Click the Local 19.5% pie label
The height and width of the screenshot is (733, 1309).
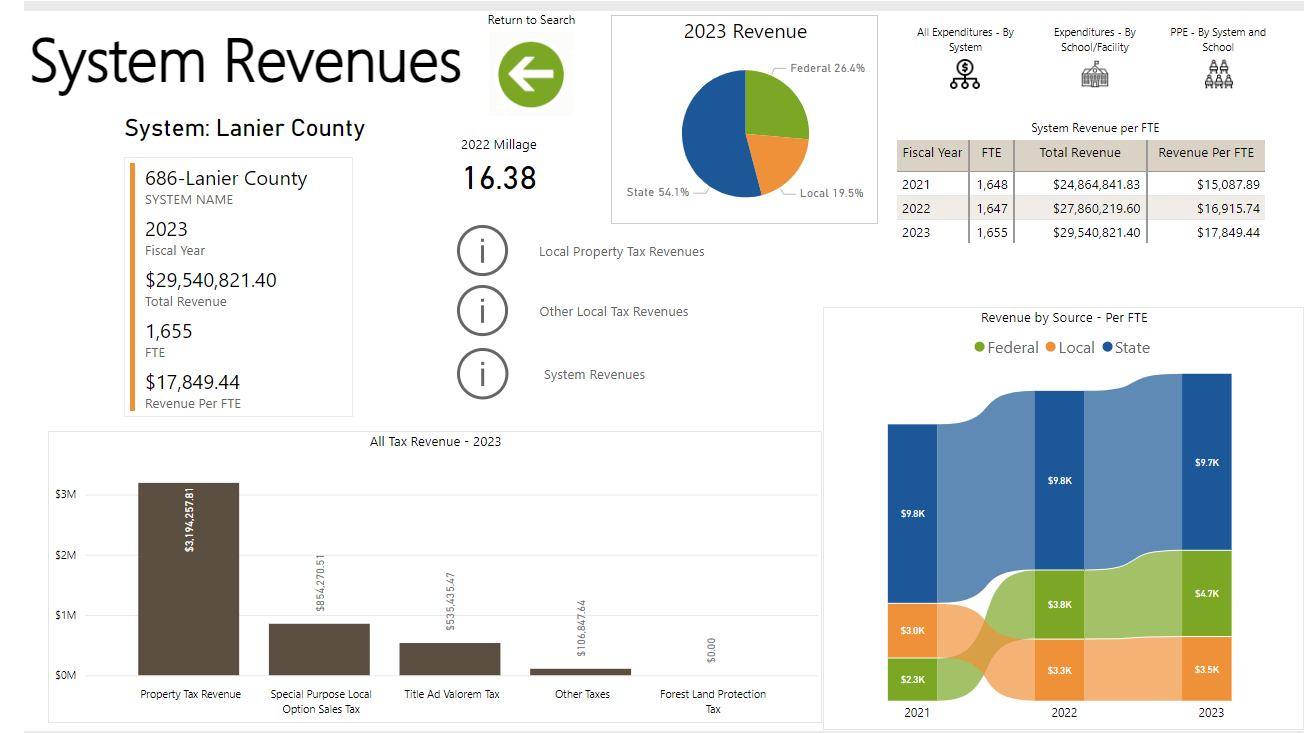pos(831,193)
